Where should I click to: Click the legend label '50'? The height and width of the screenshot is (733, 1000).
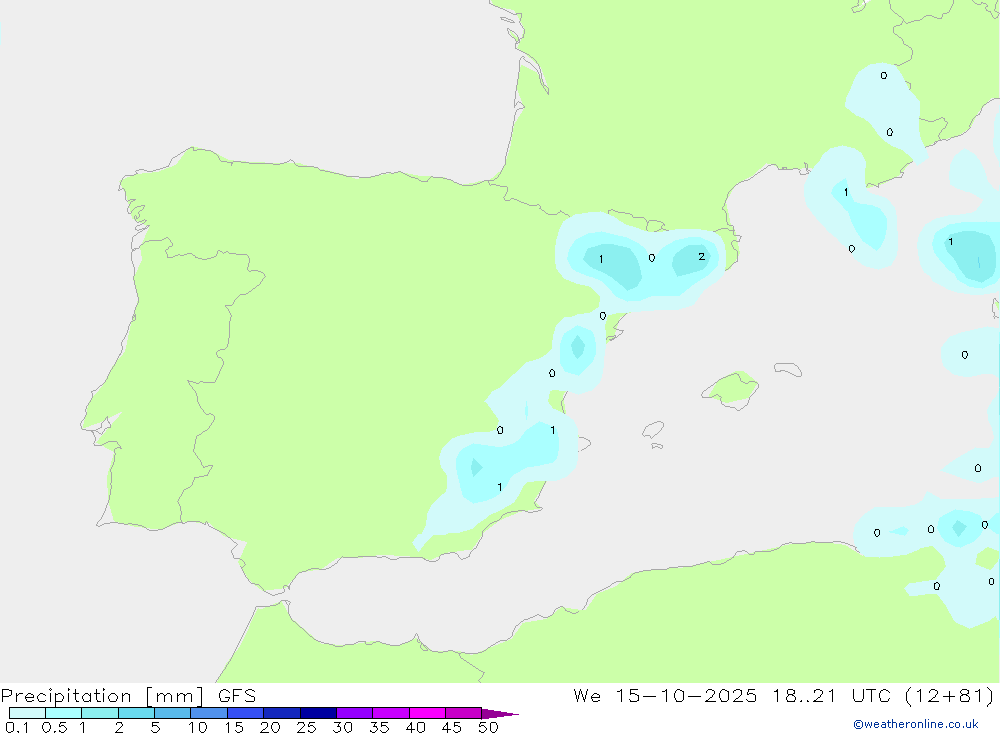(x=488, y=727)
